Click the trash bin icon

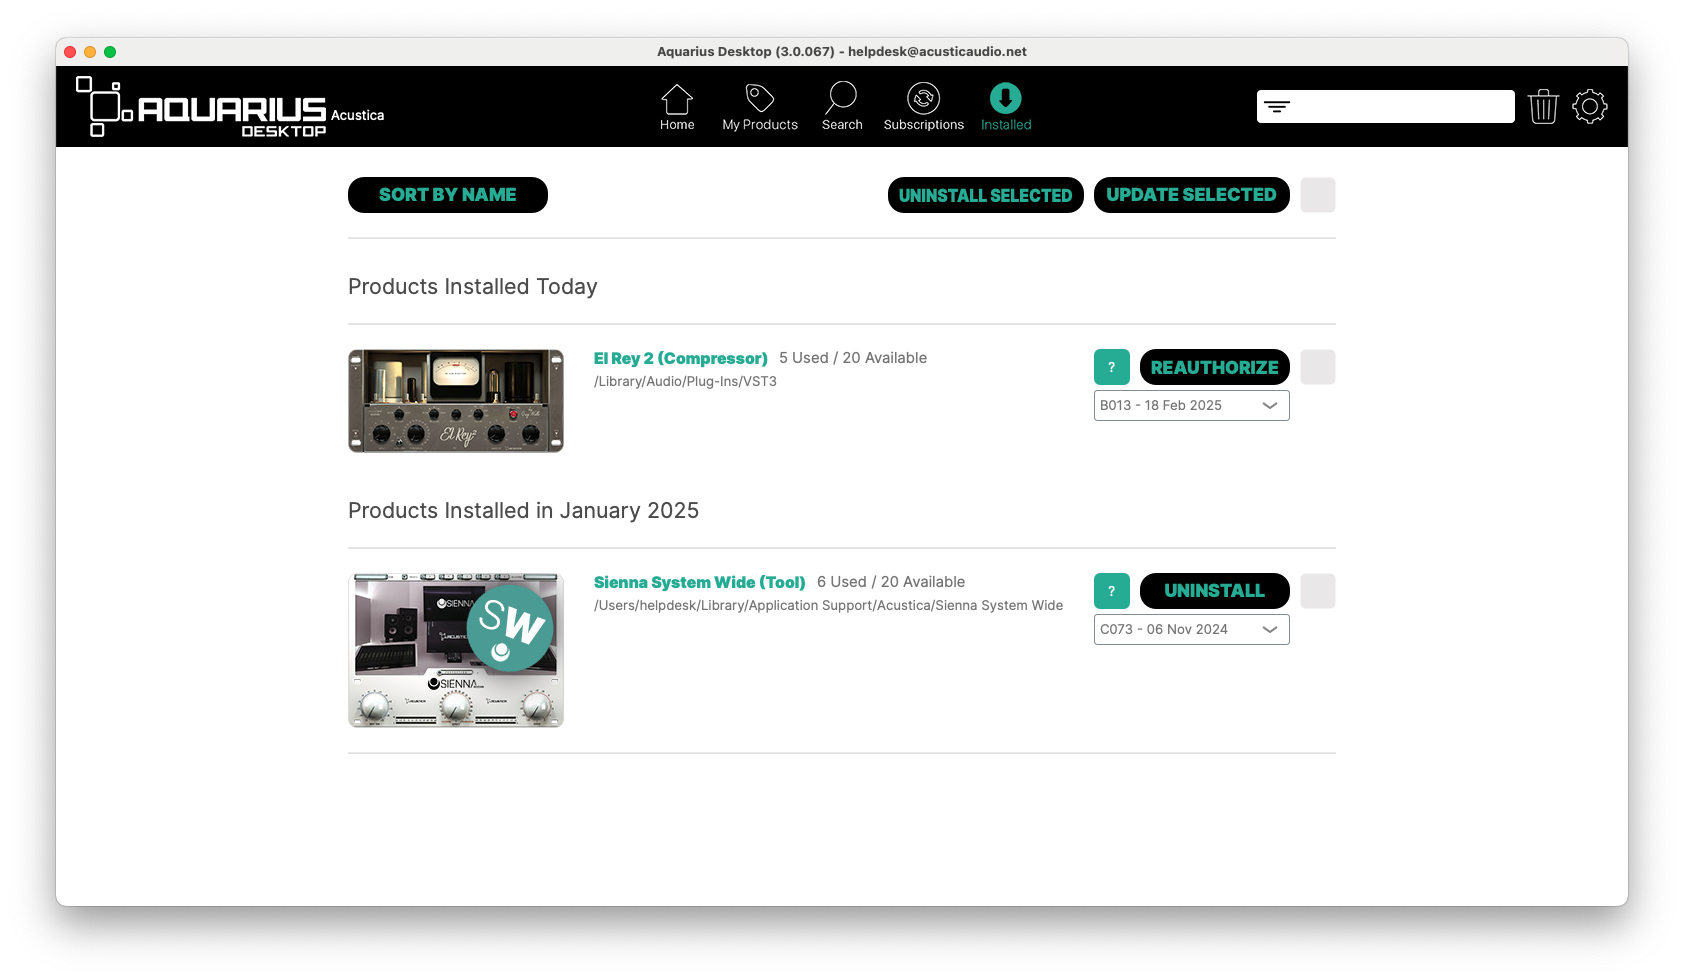[x=1543, y=106]
